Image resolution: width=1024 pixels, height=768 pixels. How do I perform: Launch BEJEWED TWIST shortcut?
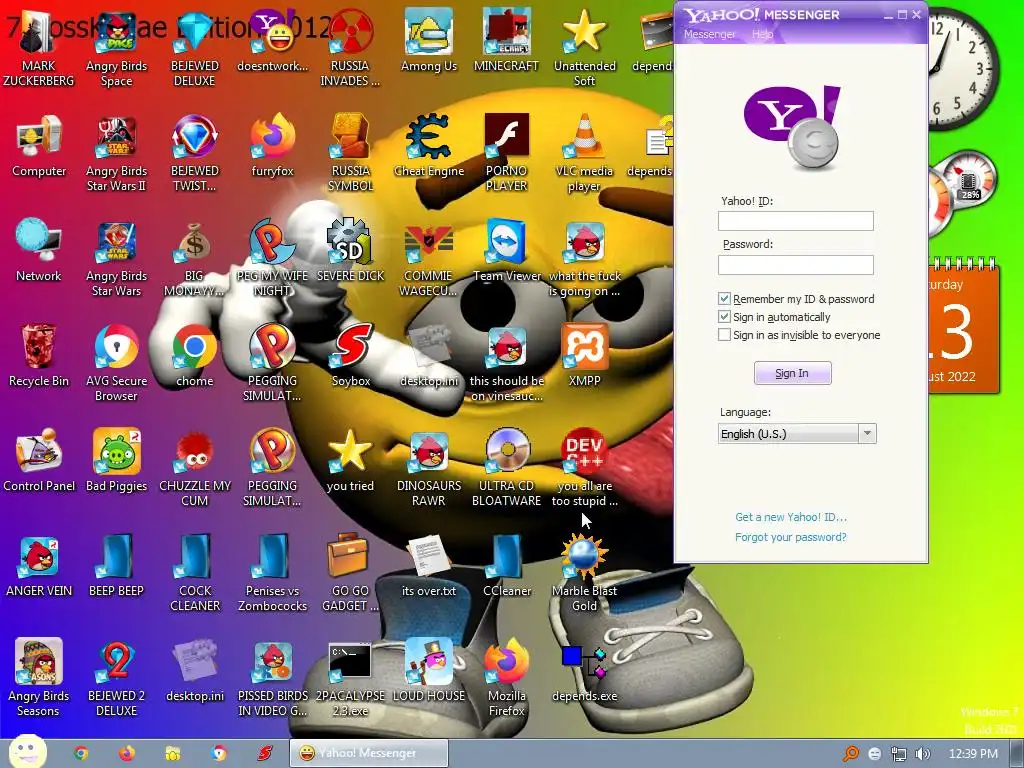[195, 152]
